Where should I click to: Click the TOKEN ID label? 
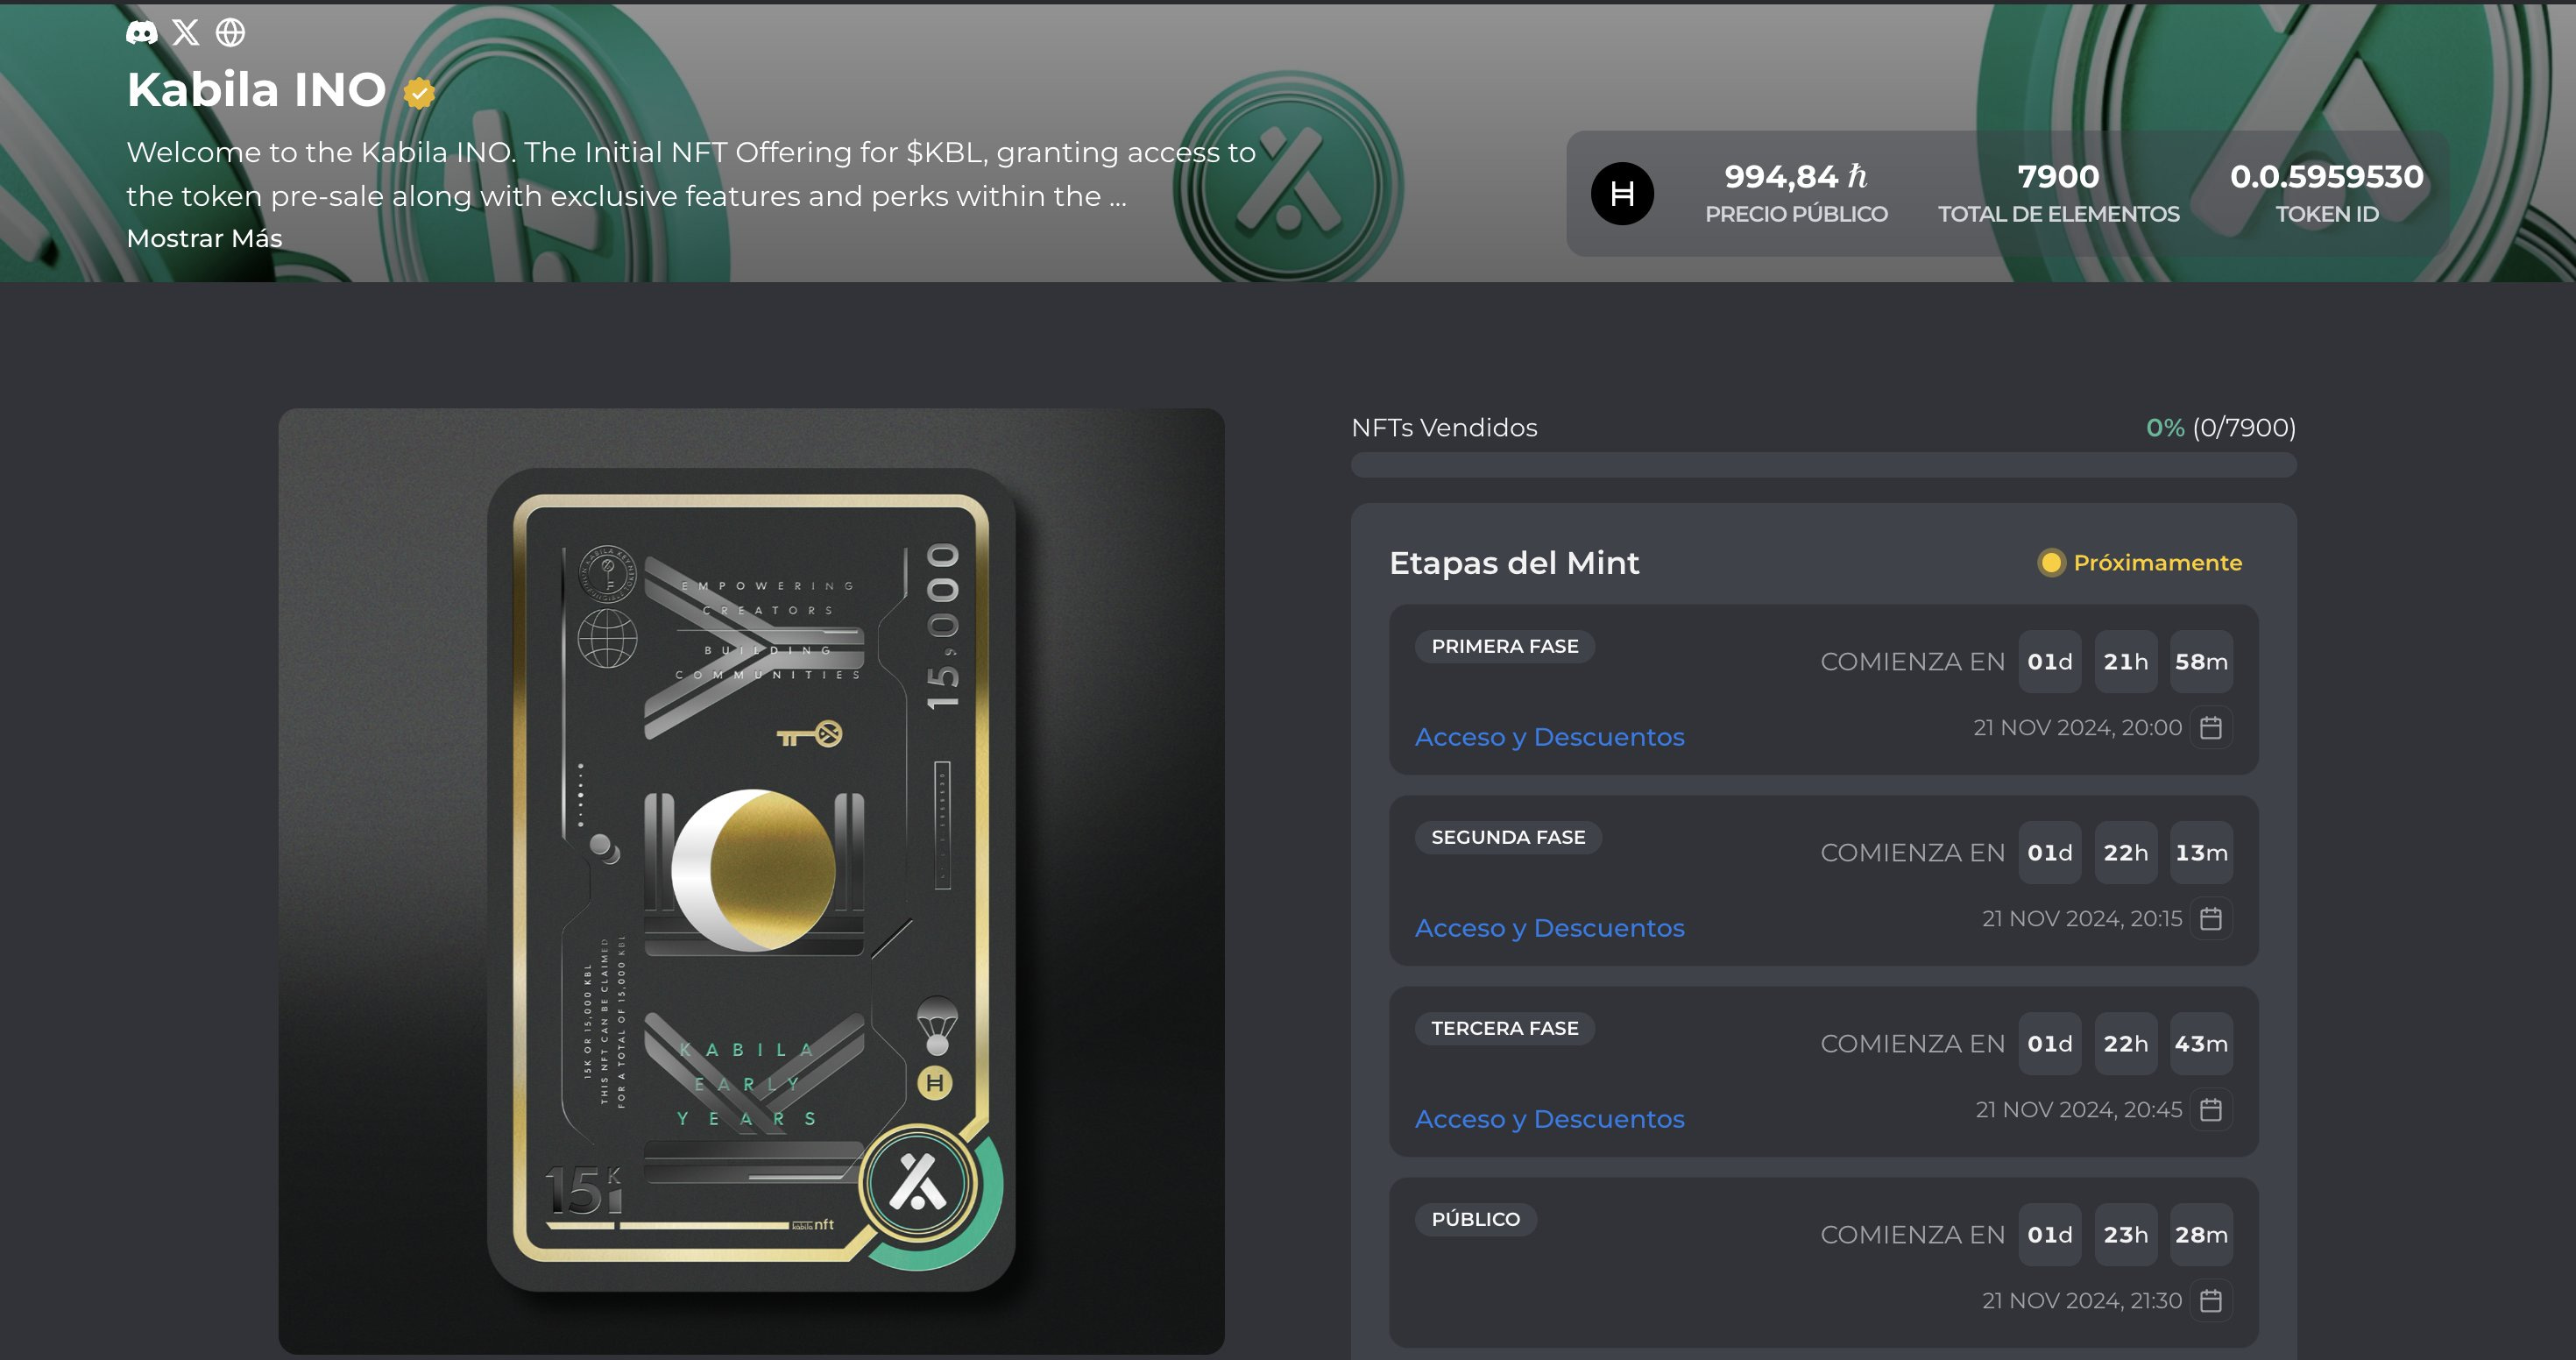click(2327, 214)
